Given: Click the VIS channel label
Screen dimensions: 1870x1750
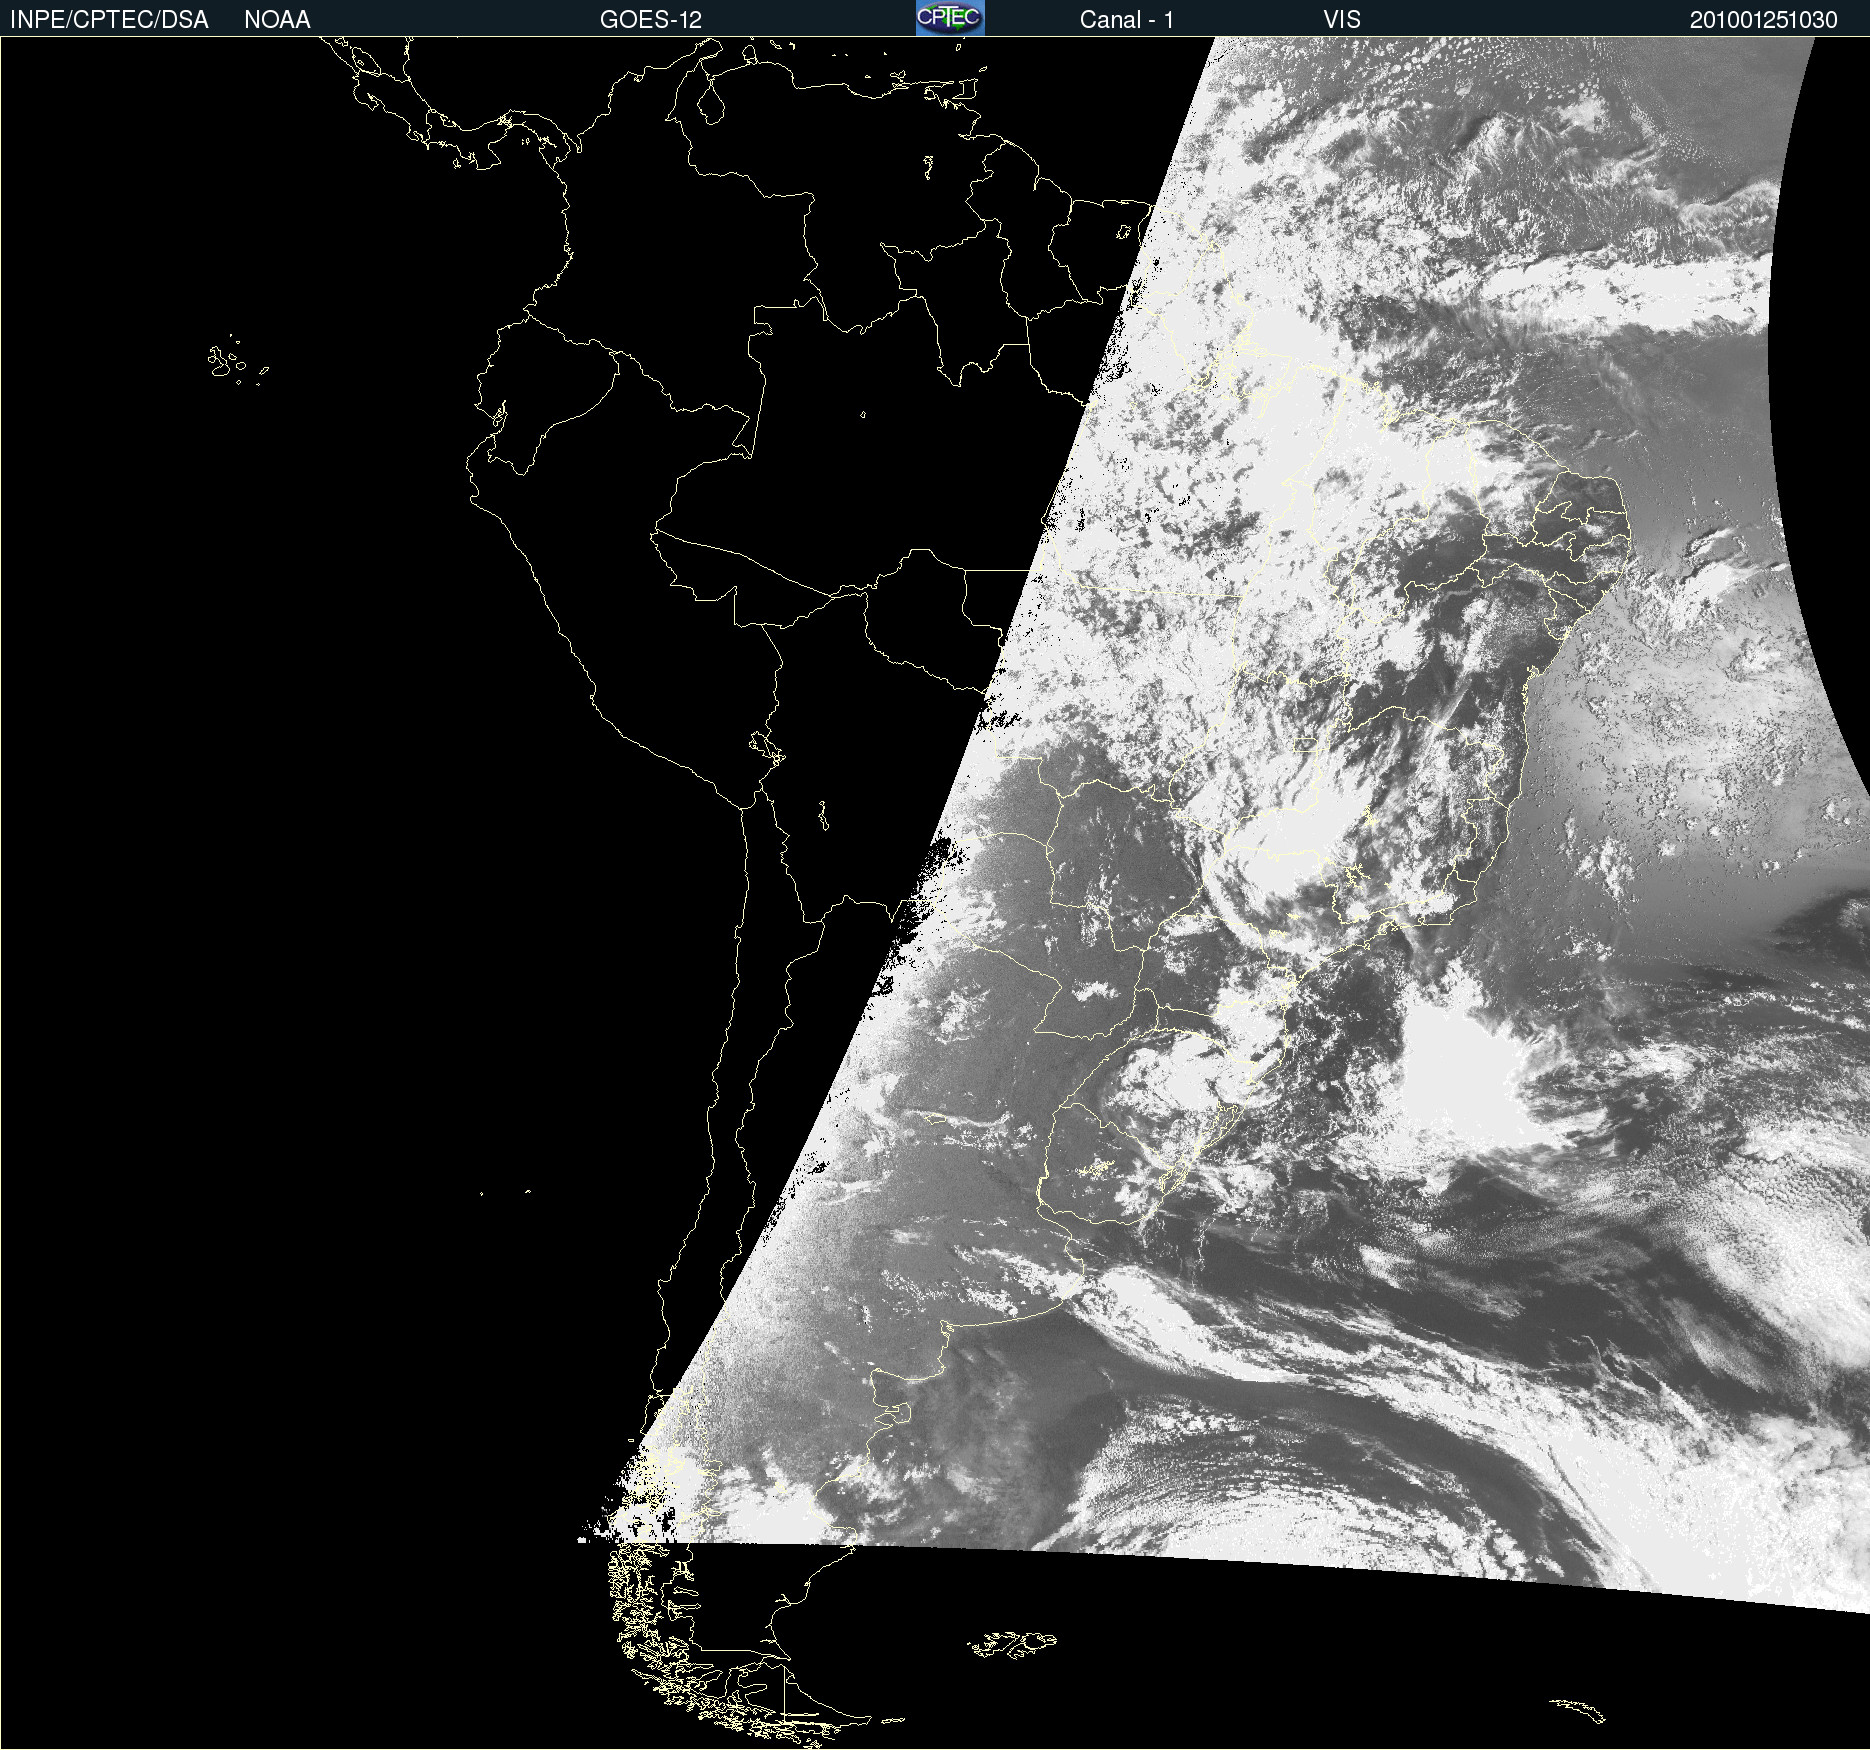Looking at the screenshot, I should pyautogui.click(x=1342, y=20).
